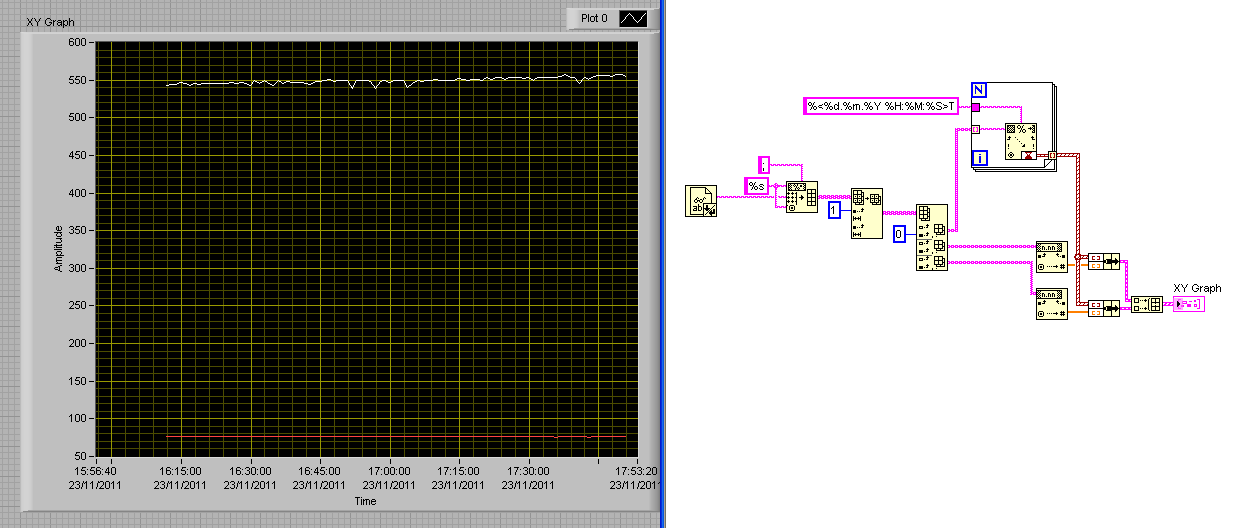Click the timestamp format string constant

[882, 106]
